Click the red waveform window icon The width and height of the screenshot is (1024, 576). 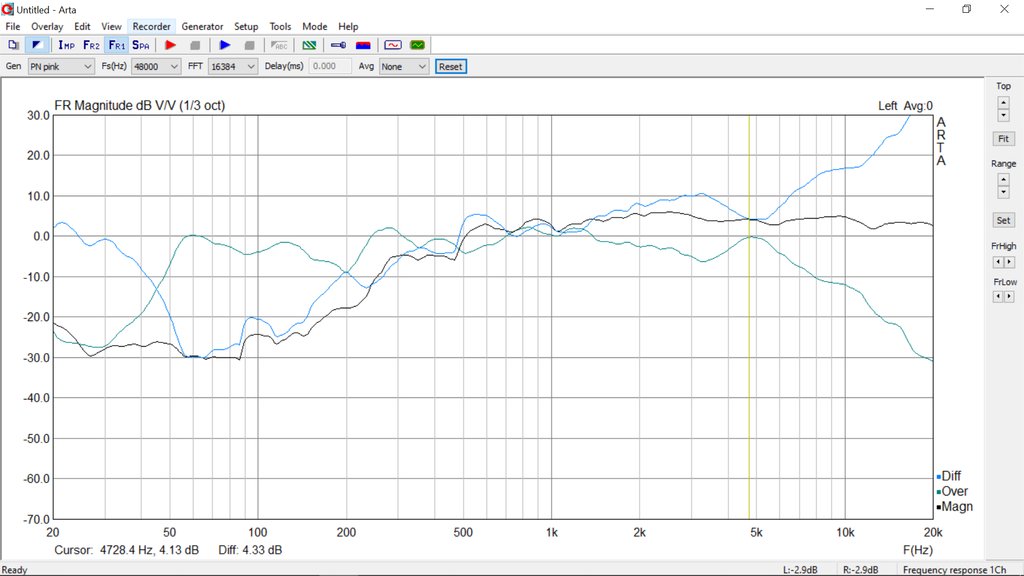point(393,45)
